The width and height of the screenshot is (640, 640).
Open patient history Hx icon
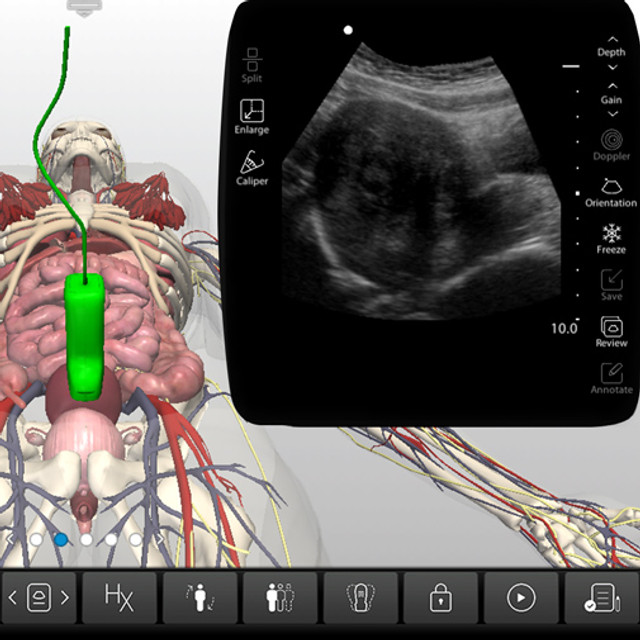click(x=119, y=598)
